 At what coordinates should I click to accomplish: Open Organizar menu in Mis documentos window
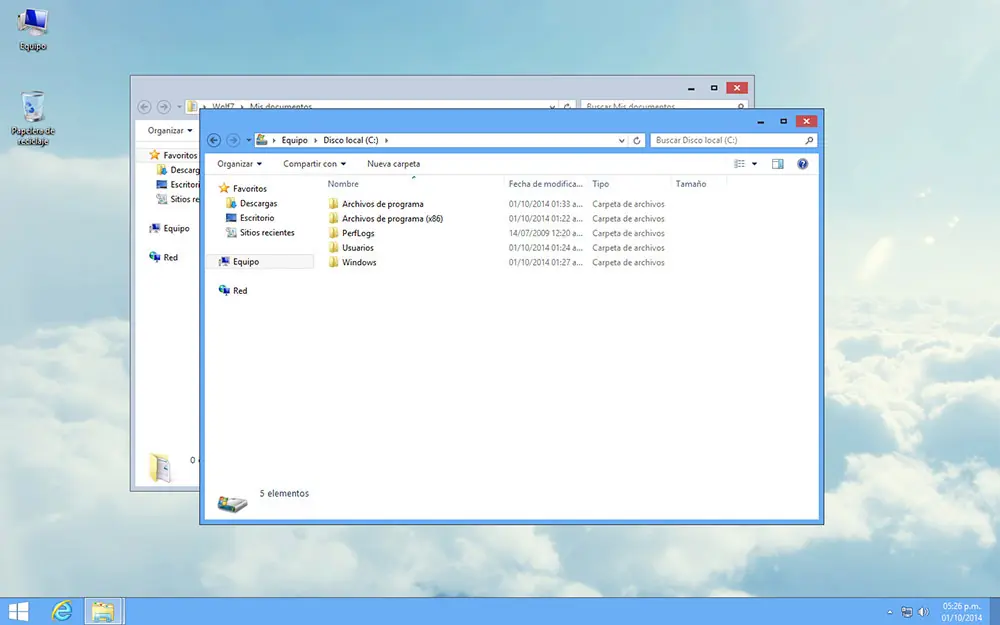pyautogui.click(x=170, y=131)
